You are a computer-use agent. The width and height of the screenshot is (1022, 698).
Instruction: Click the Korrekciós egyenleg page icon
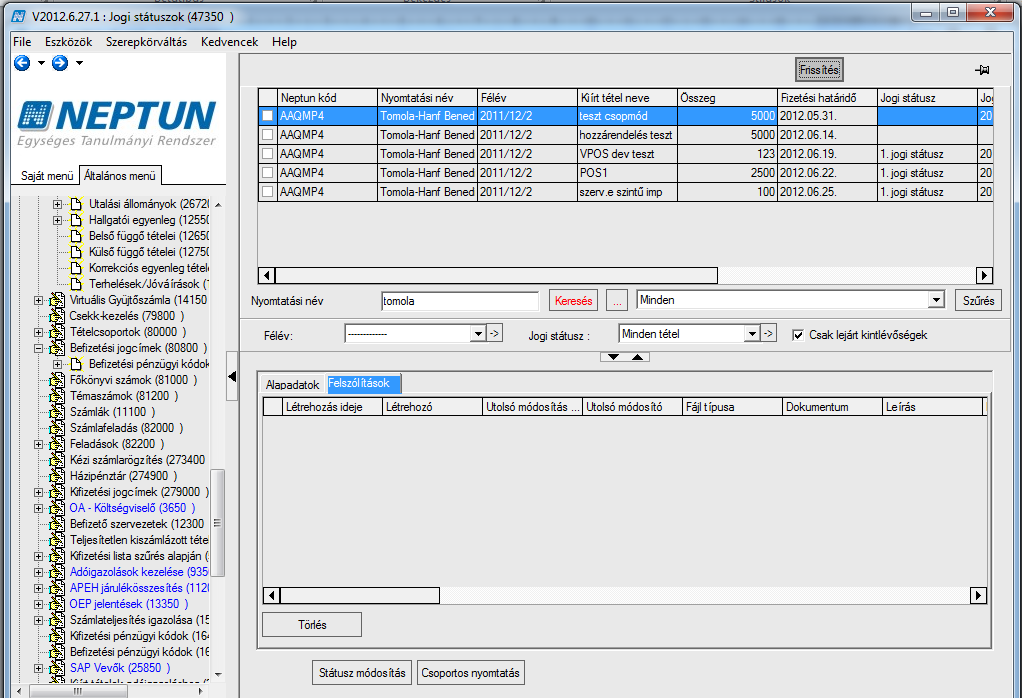[x=76, y=268]
